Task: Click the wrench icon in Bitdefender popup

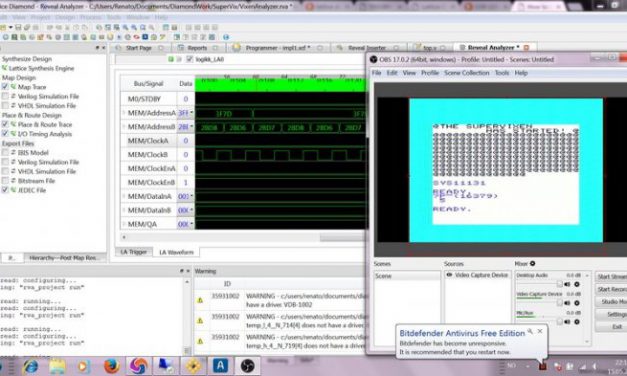Action: 530,332
